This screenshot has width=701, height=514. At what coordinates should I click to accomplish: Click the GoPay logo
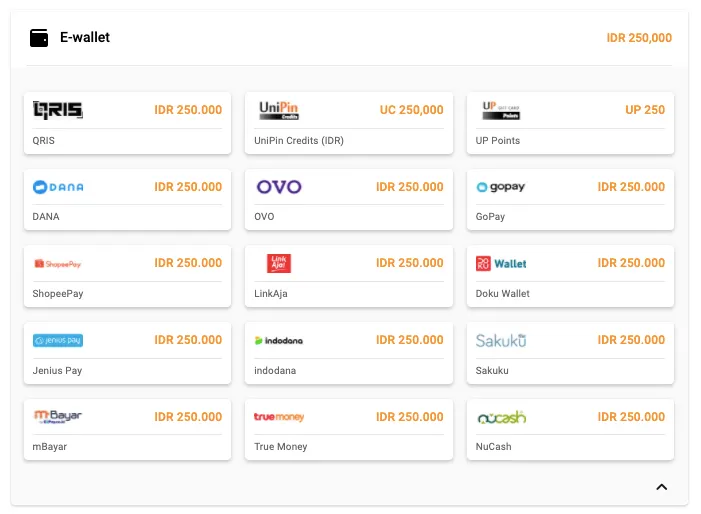[501, 187]
